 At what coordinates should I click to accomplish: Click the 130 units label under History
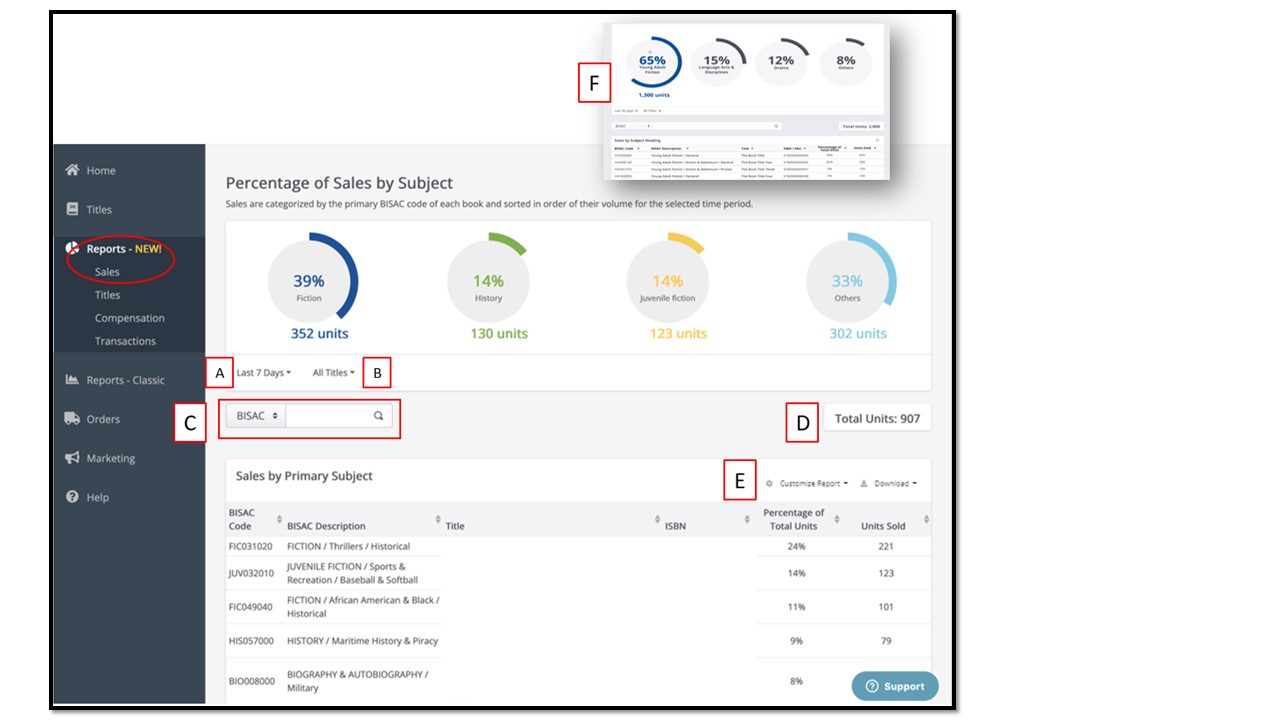pyautogui.click(x=498, y=333)
